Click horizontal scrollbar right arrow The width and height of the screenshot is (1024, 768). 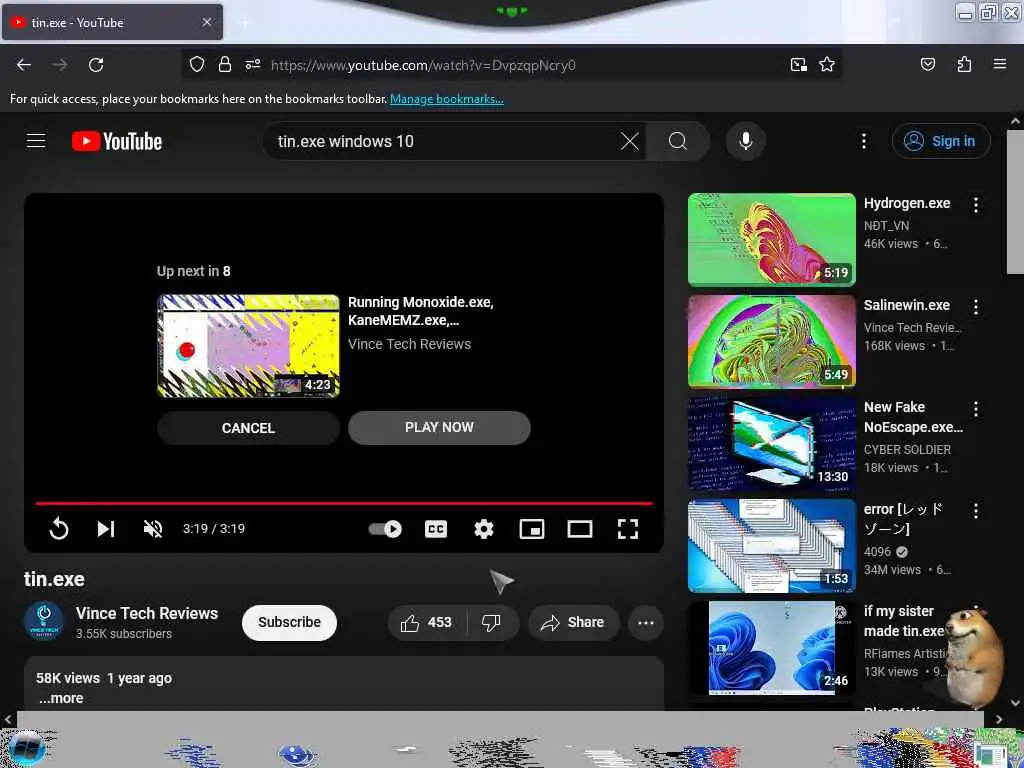pos(999,720)
